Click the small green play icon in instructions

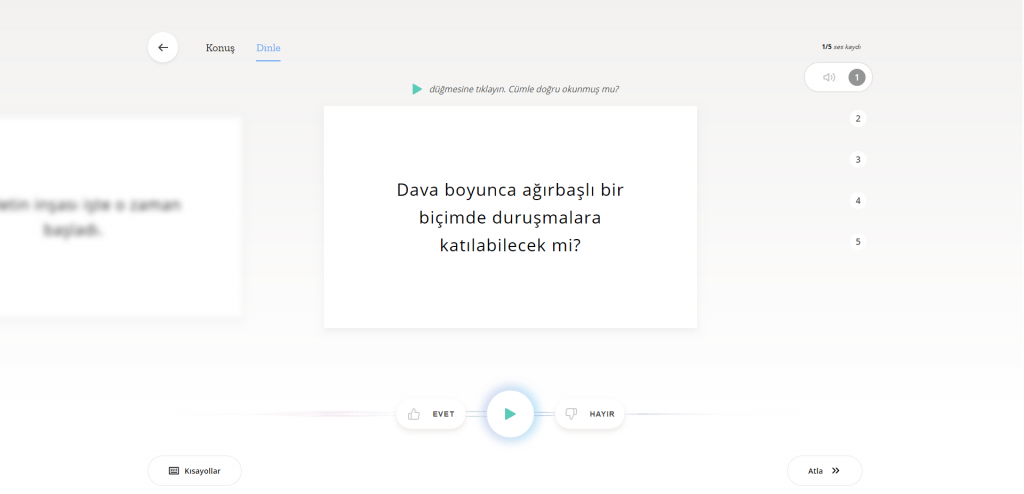coord(417,89)
